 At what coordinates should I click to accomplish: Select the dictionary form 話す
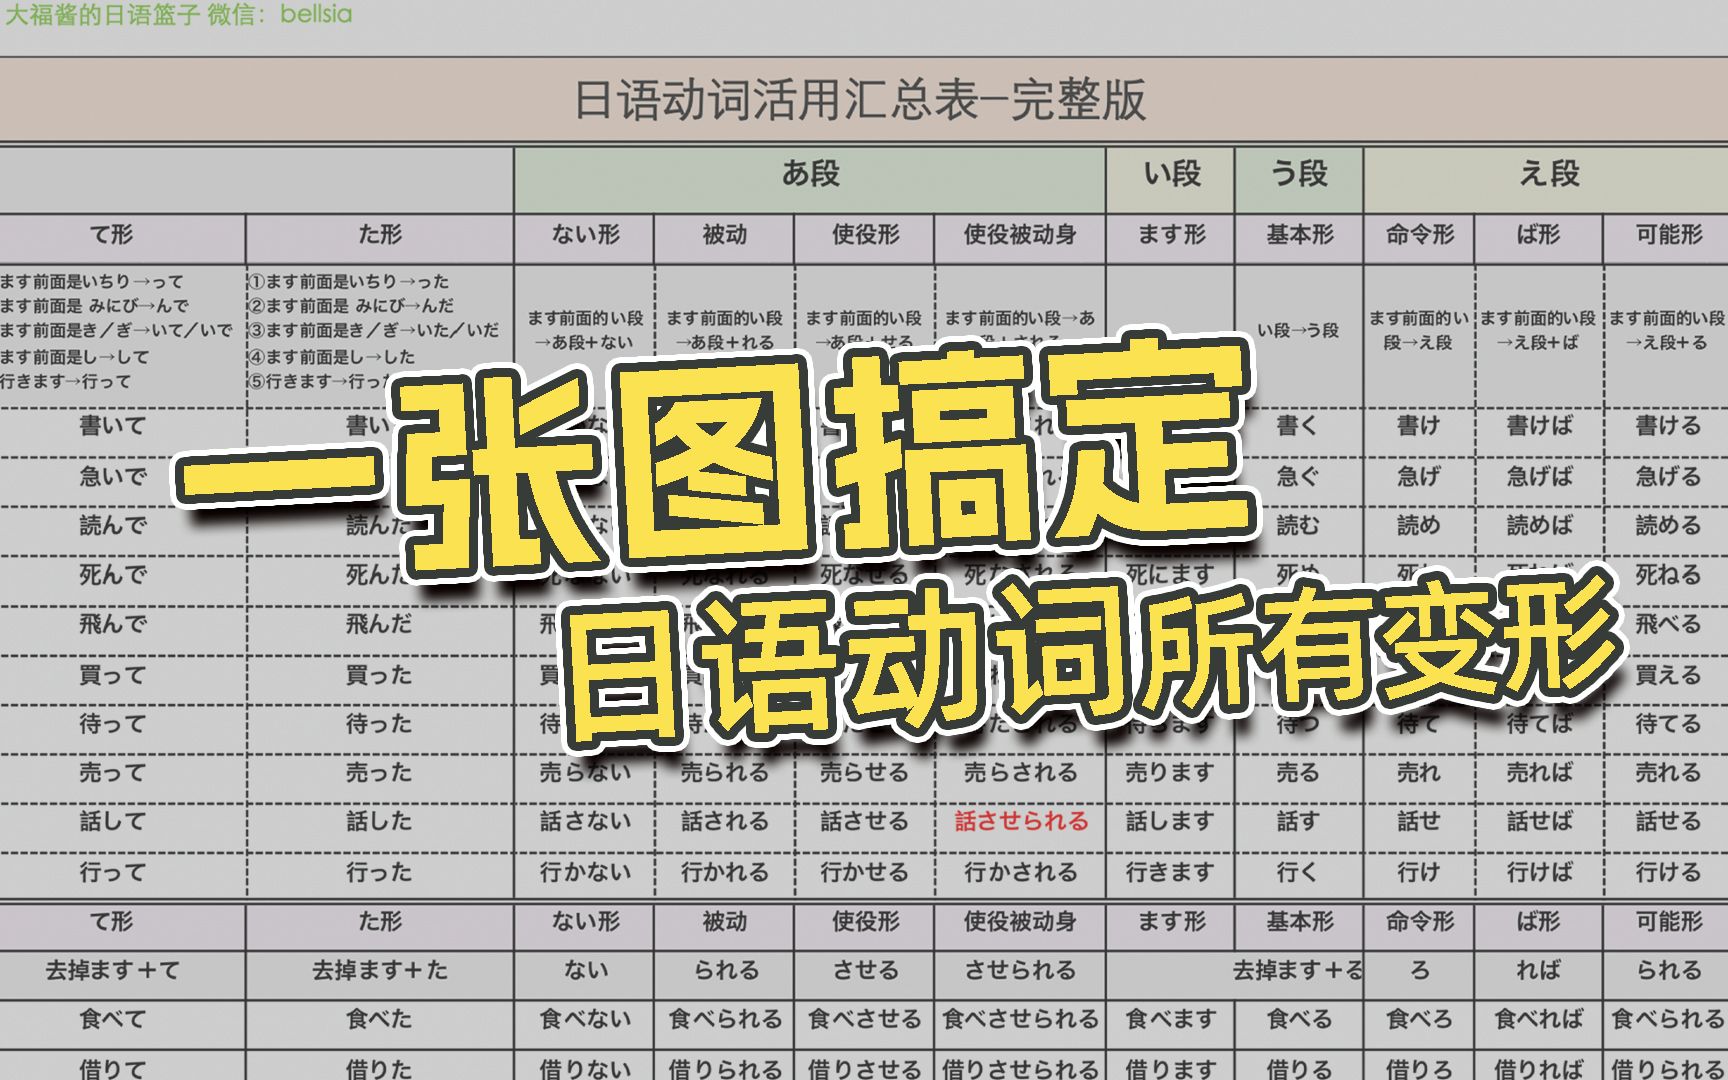point(1298,822)
